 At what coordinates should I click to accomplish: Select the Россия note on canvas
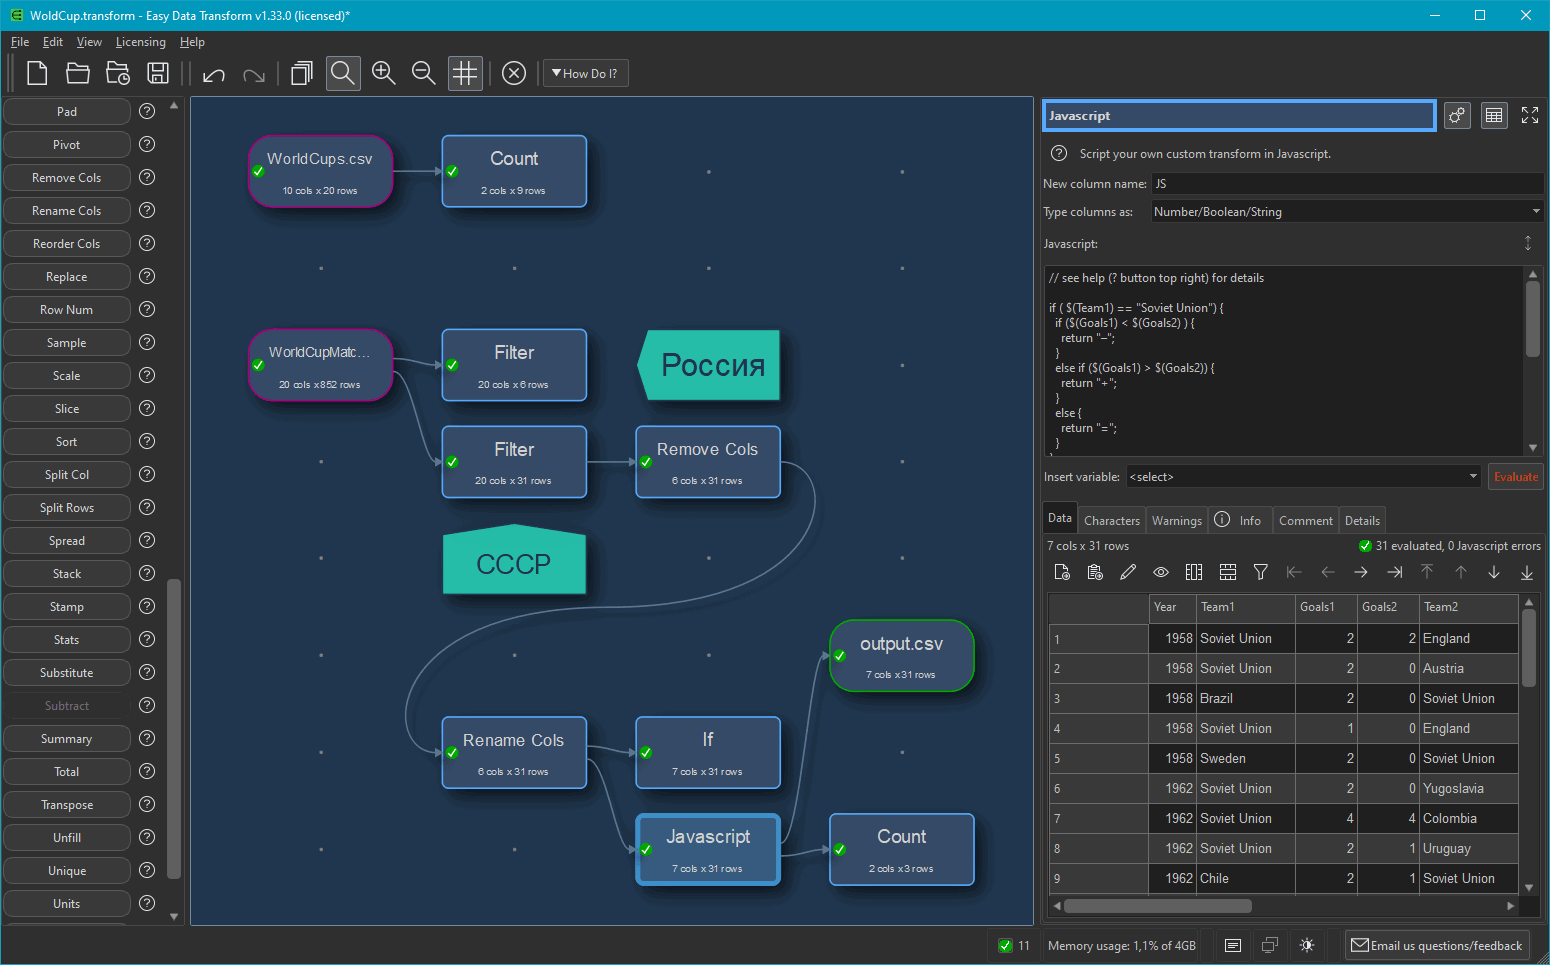tap(710, 365)
